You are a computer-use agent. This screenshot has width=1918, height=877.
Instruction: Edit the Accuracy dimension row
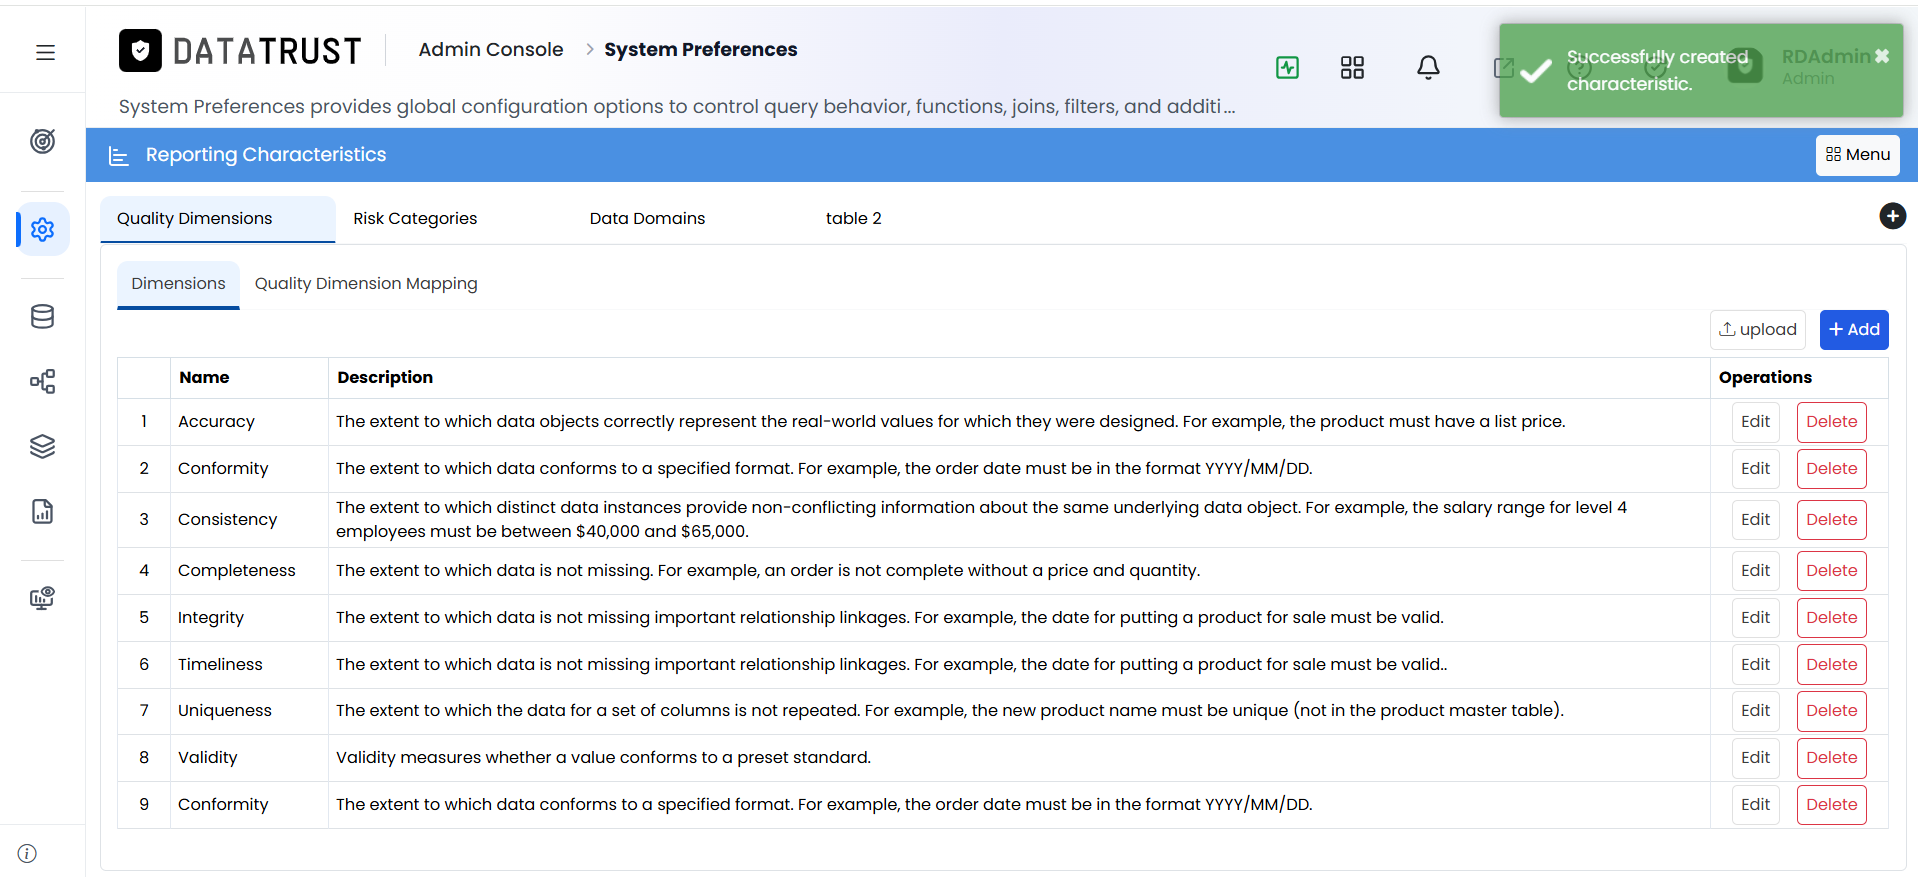[1755, 422]
